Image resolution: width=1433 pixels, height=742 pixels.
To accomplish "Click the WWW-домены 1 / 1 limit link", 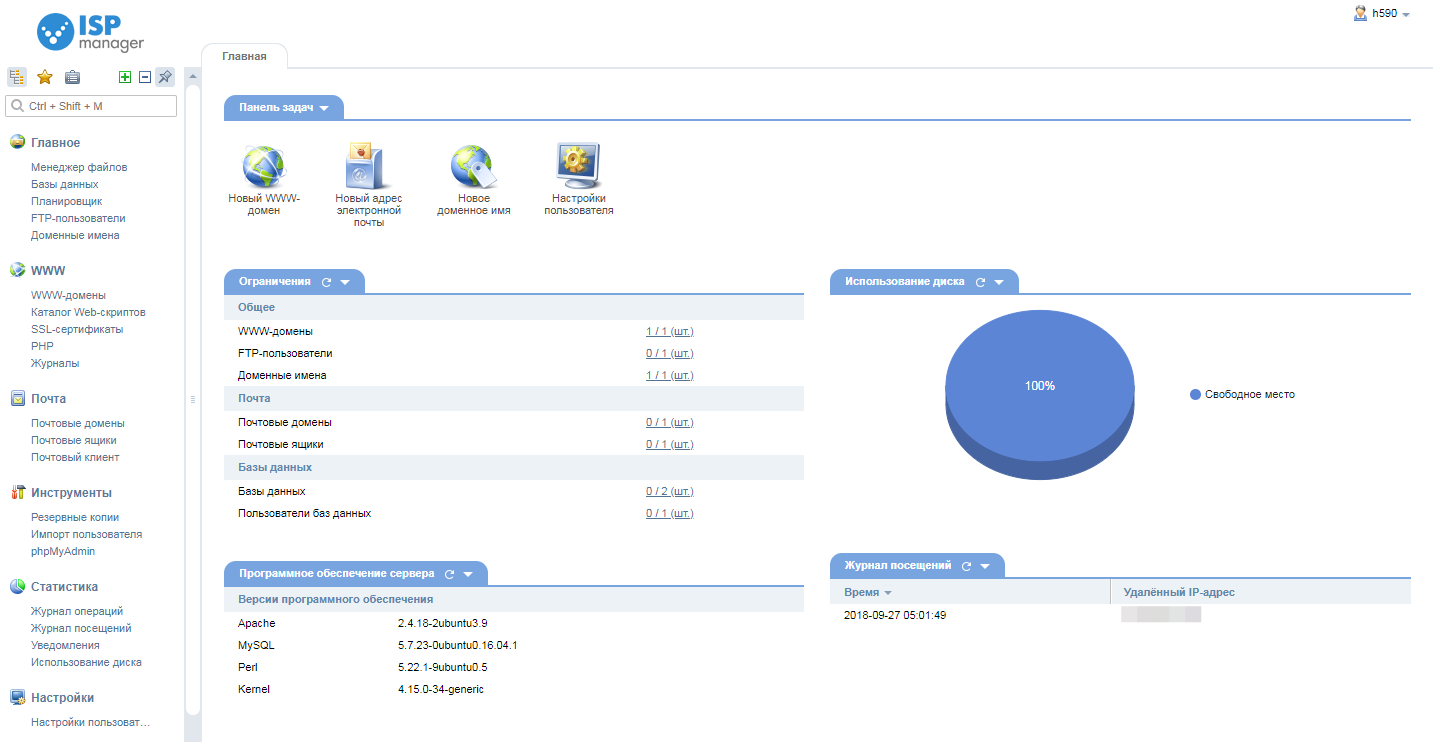I will point(670,331).
